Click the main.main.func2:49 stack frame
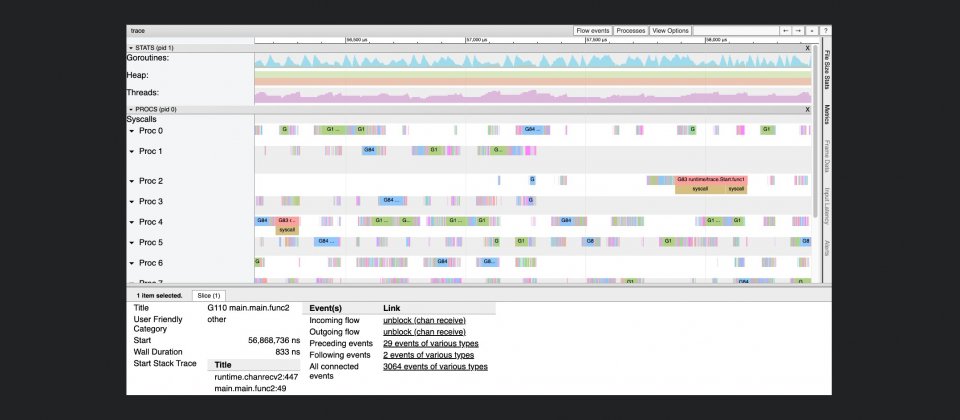The height and width of the screenshot is (420, 960). pos(250,389)
